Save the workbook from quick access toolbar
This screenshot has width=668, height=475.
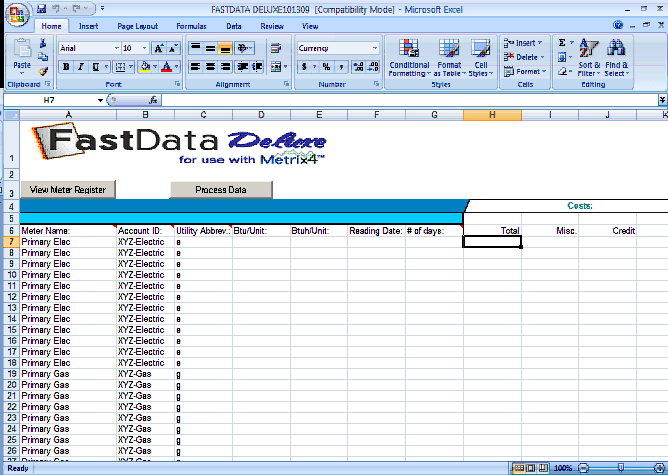coord(41,9)
